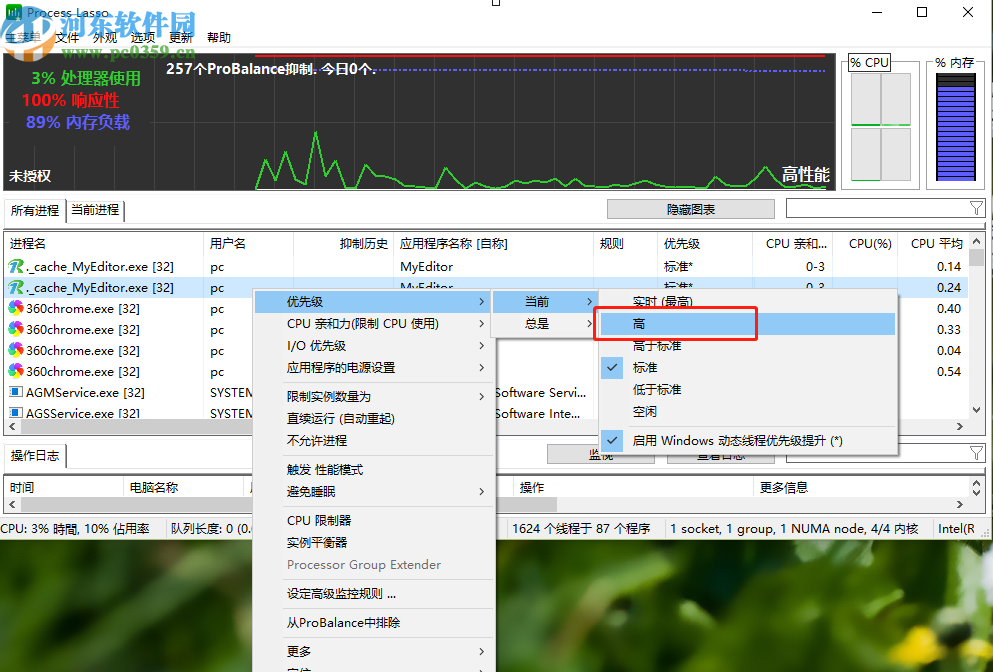Click process list scroll up arrow

point(977,241)
